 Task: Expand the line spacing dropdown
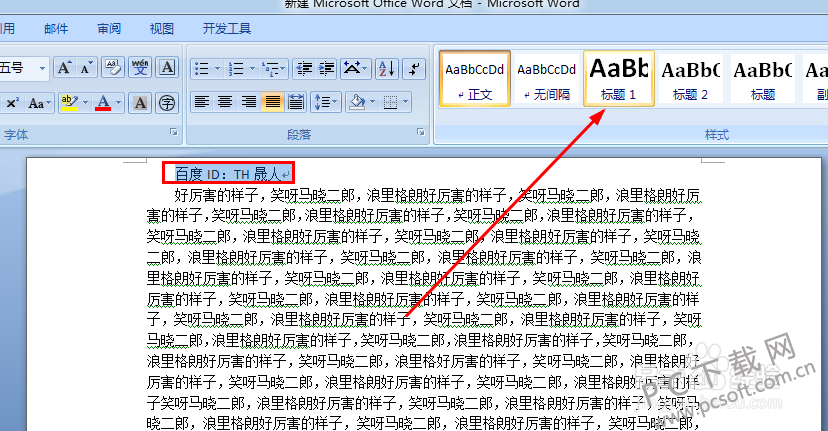coord(334,102)
